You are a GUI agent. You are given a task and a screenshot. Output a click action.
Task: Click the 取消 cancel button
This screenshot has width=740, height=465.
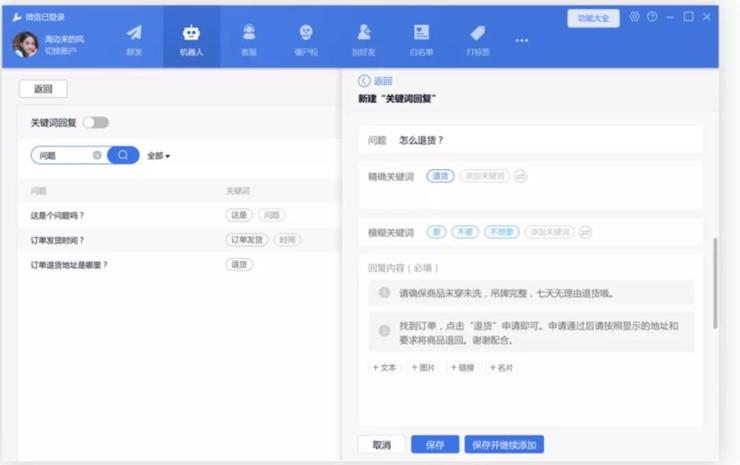(x=381, y=445)
